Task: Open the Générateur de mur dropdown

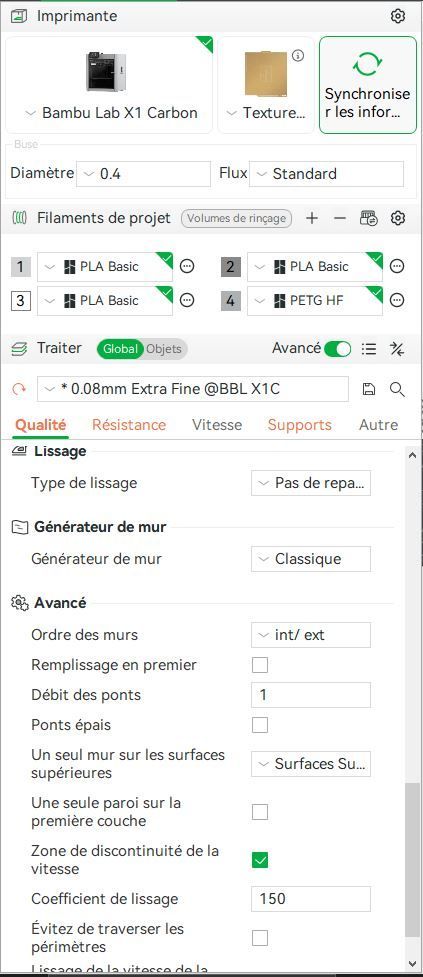Action: (x=311, y=559)
